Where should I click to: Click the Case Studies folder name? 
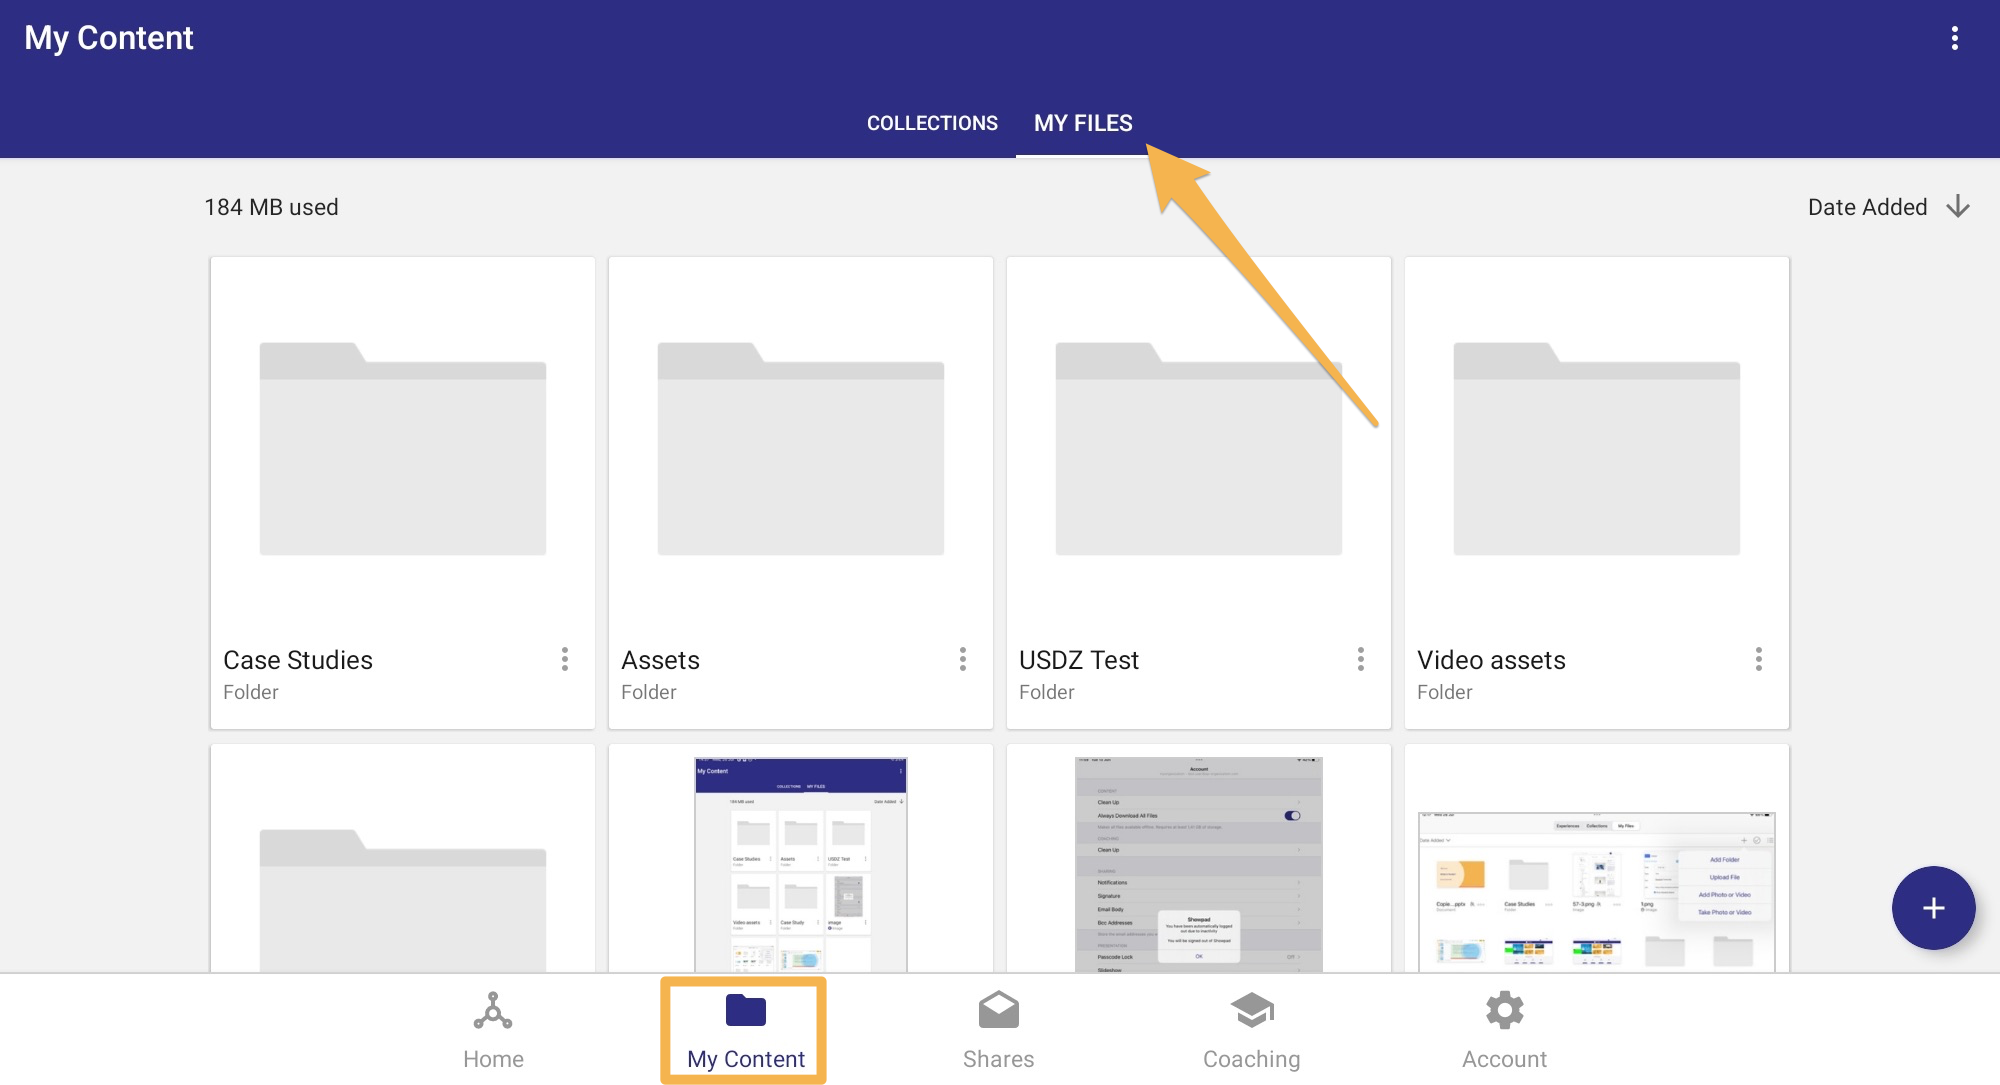pos(298,660)
